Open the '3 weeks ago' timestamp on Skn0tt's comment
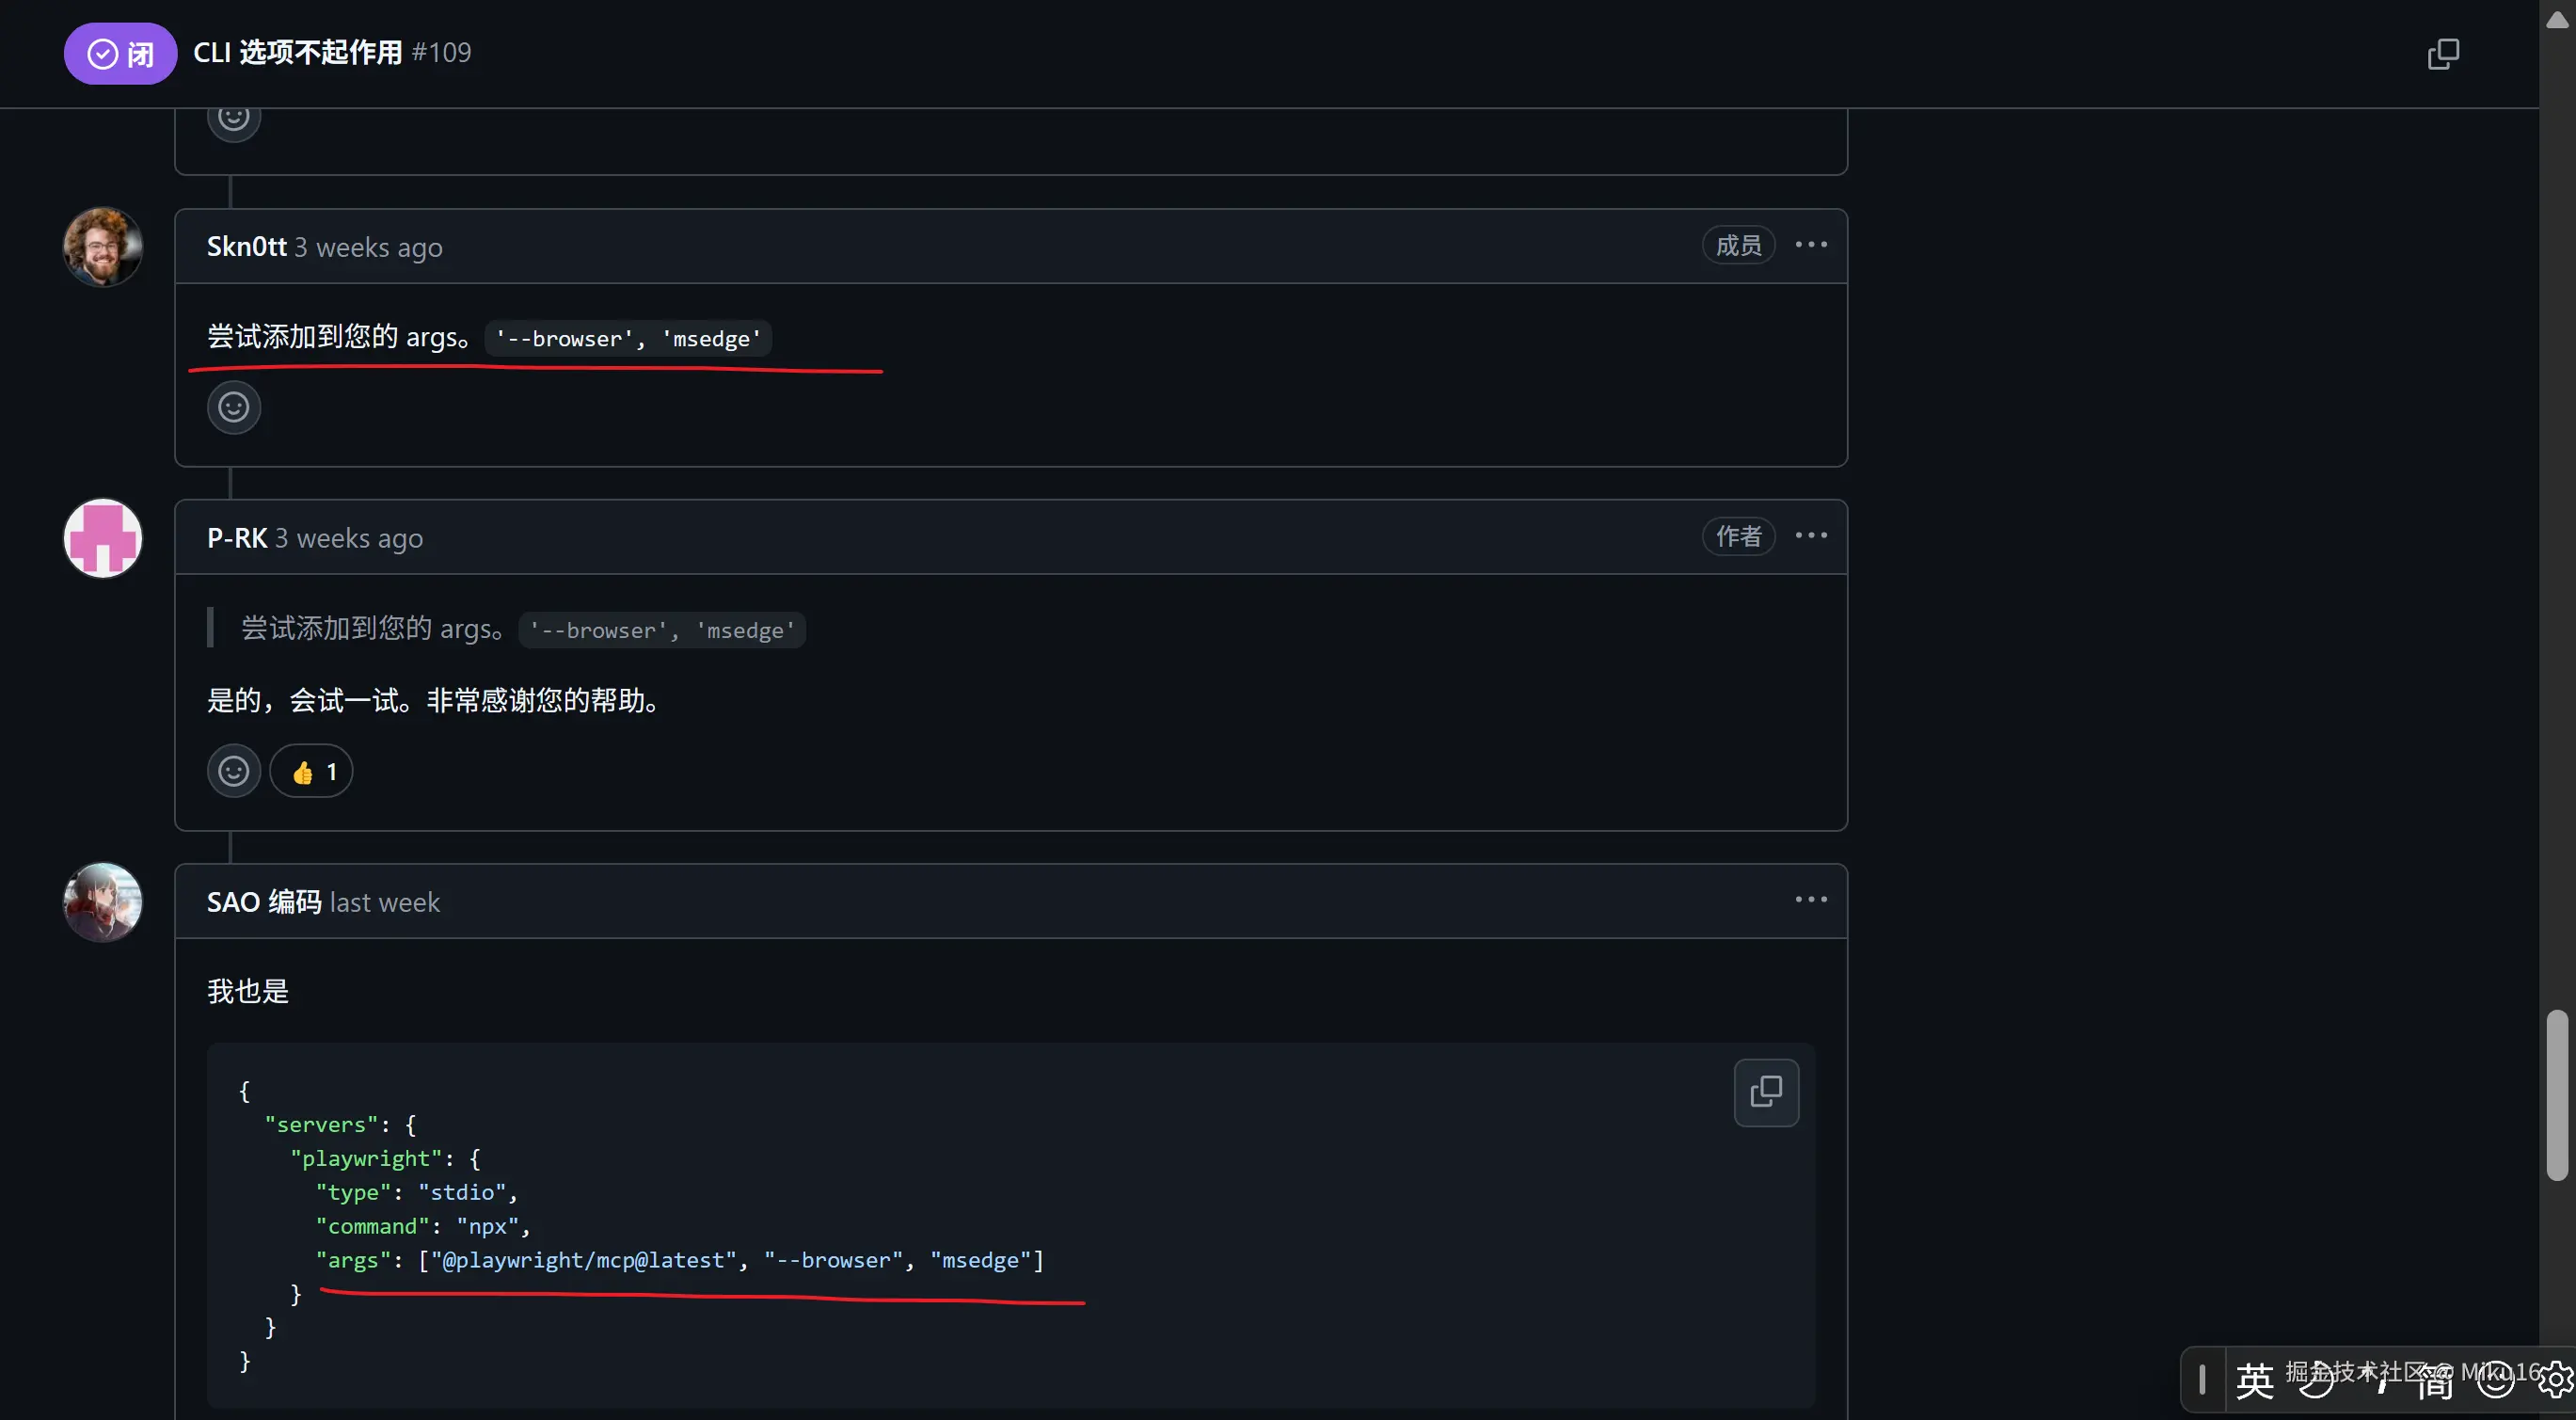The image size is (2576, 1420). click(x=368, y=248)
